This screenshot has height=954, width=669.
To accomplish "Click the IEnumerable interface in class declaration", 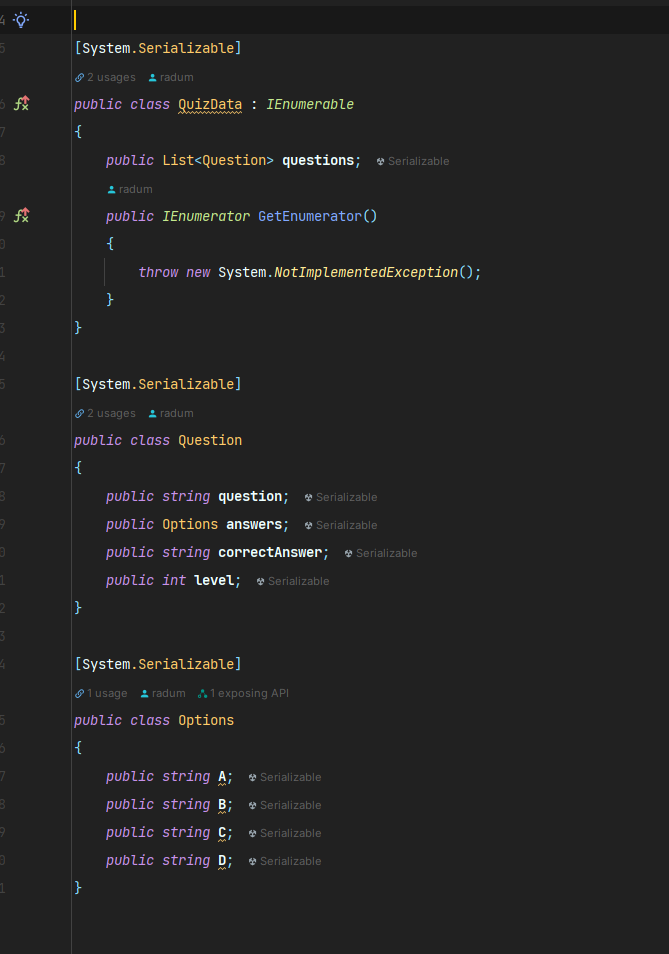I will 310,104.
